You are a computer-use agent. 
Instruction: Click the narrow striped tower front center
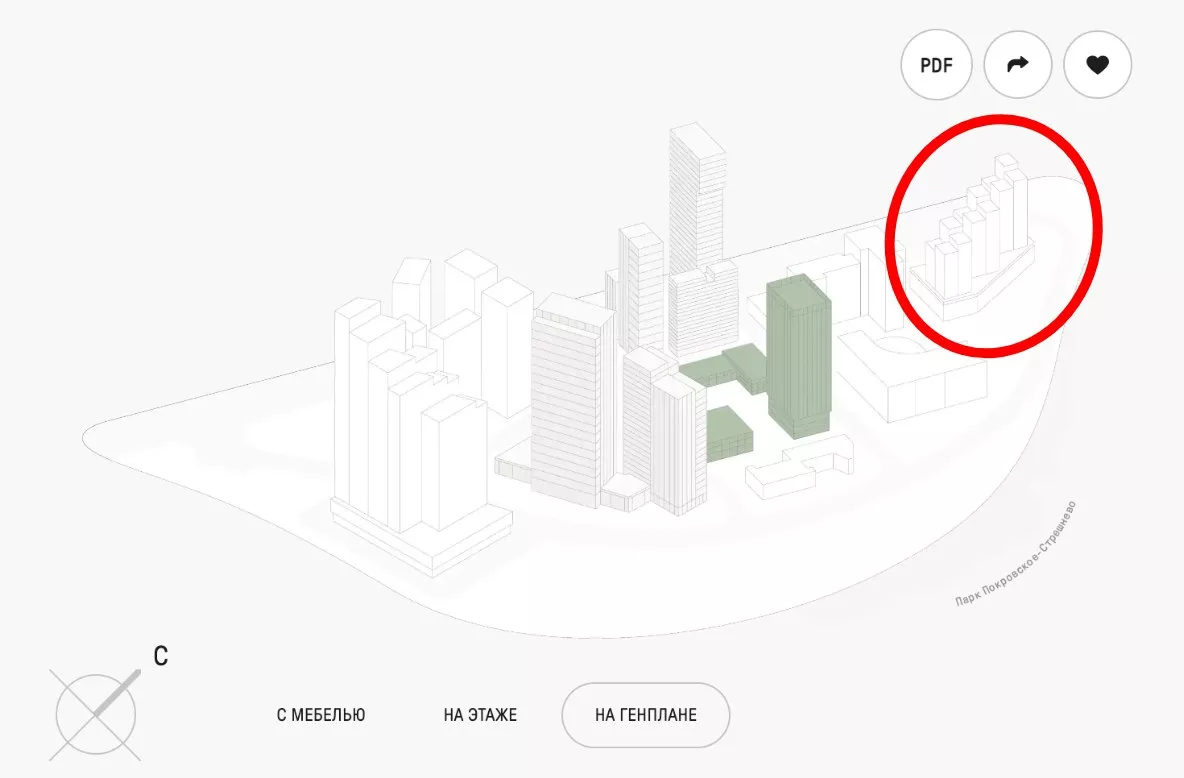point(678,446)
